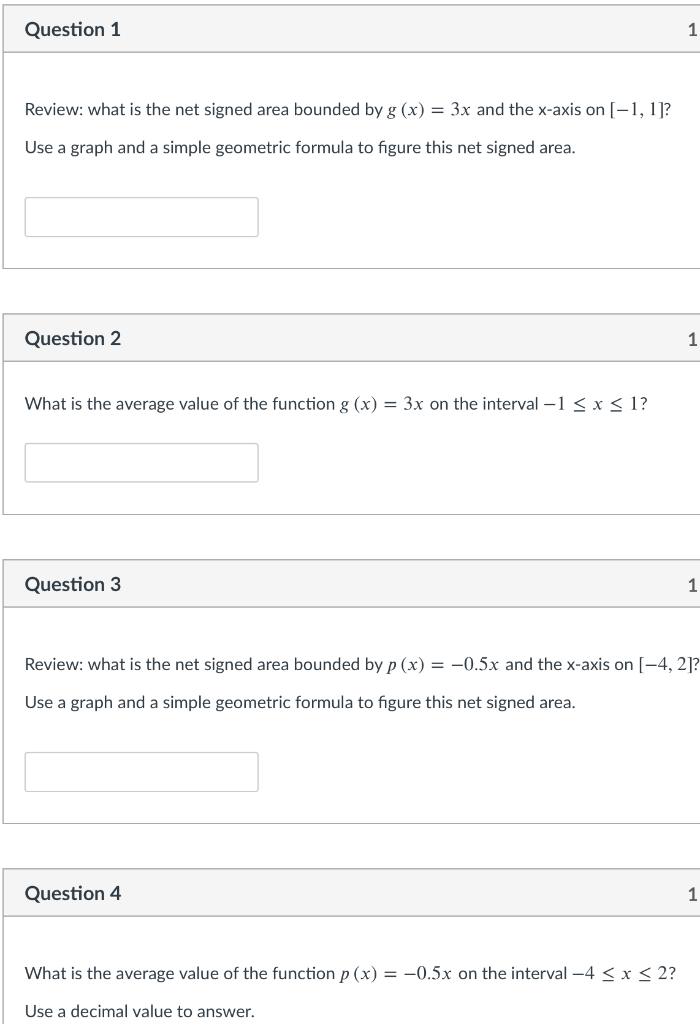Click the 'Use a decimal value to answer' text

[x=140, y=1011]
